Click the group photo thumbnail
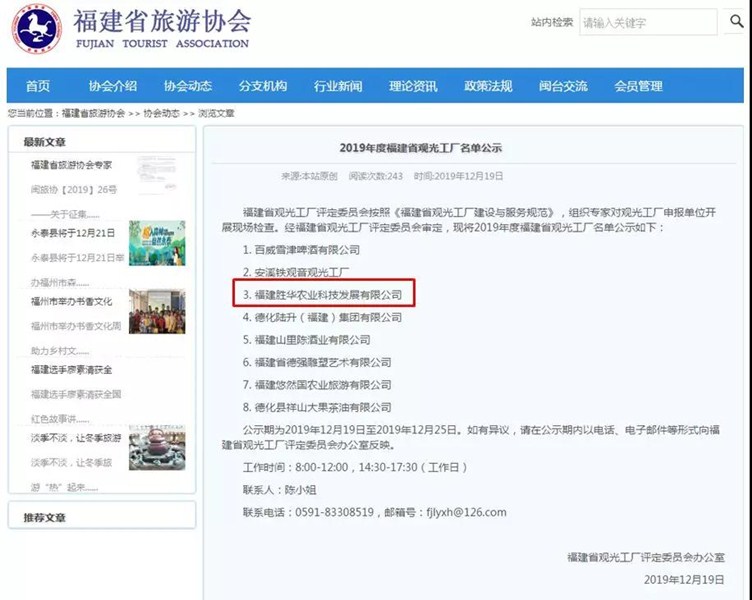Viewport: 752px width, 600px height. coord(157,311)
